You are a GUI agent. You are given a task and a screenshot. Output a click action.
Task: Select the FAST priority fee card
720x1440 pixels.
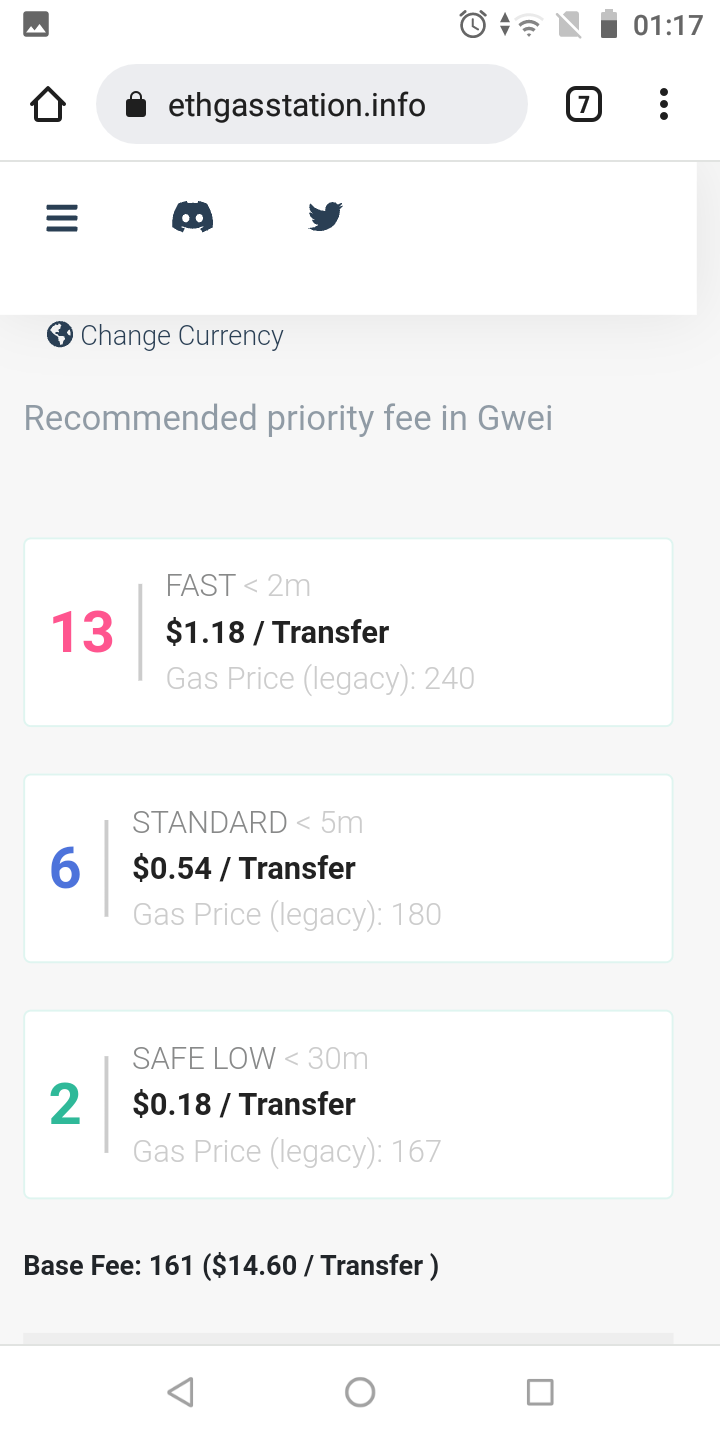[x=348, y=632]
